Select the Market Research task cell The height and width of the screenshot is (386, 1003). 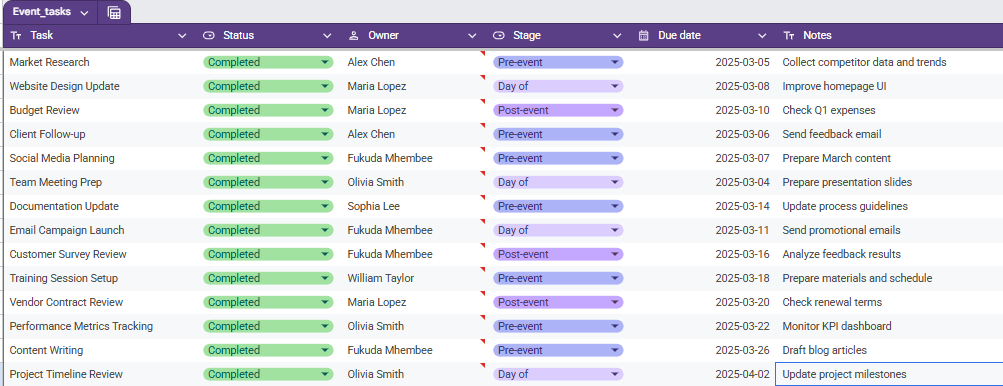[101, 62]
